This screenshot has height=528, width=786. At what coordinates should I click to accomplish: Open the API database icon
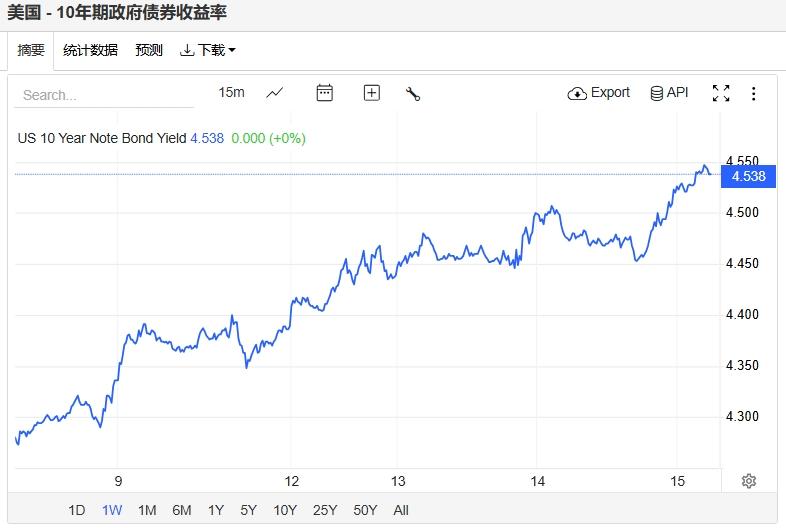coord(656,93)
